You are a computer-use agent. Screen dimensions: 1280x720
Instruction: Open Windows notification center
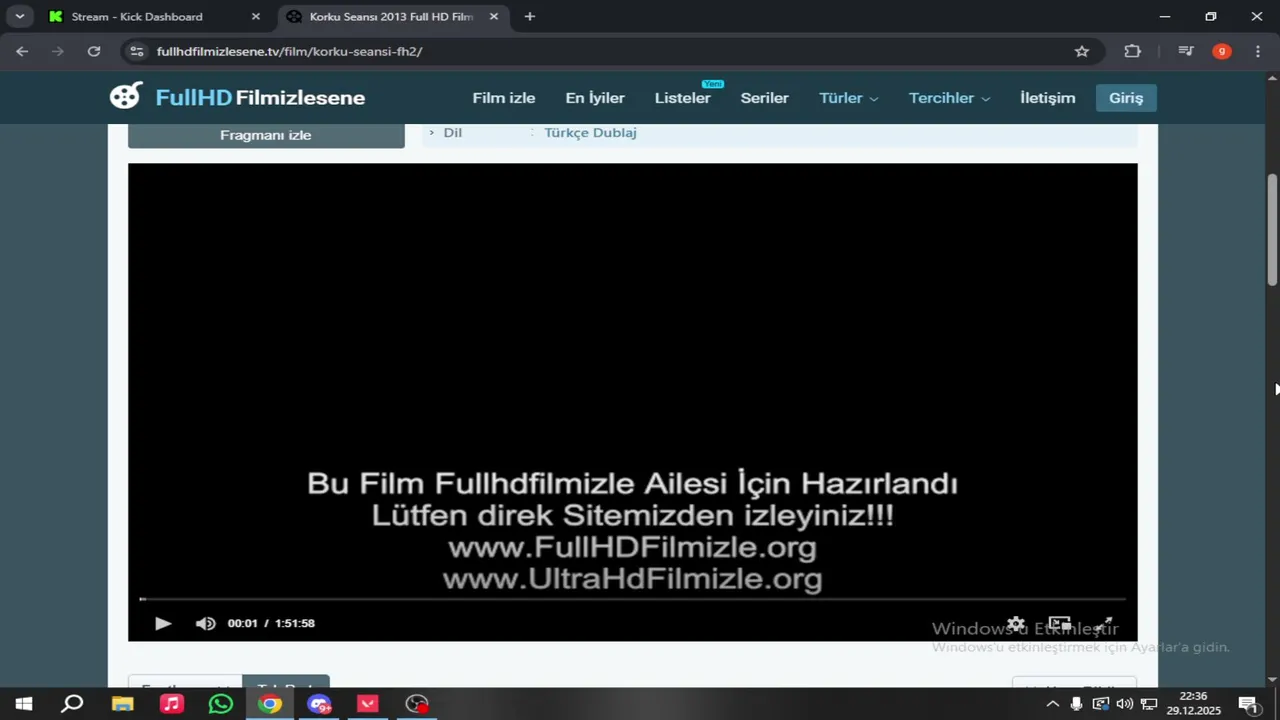(1248, 704)
